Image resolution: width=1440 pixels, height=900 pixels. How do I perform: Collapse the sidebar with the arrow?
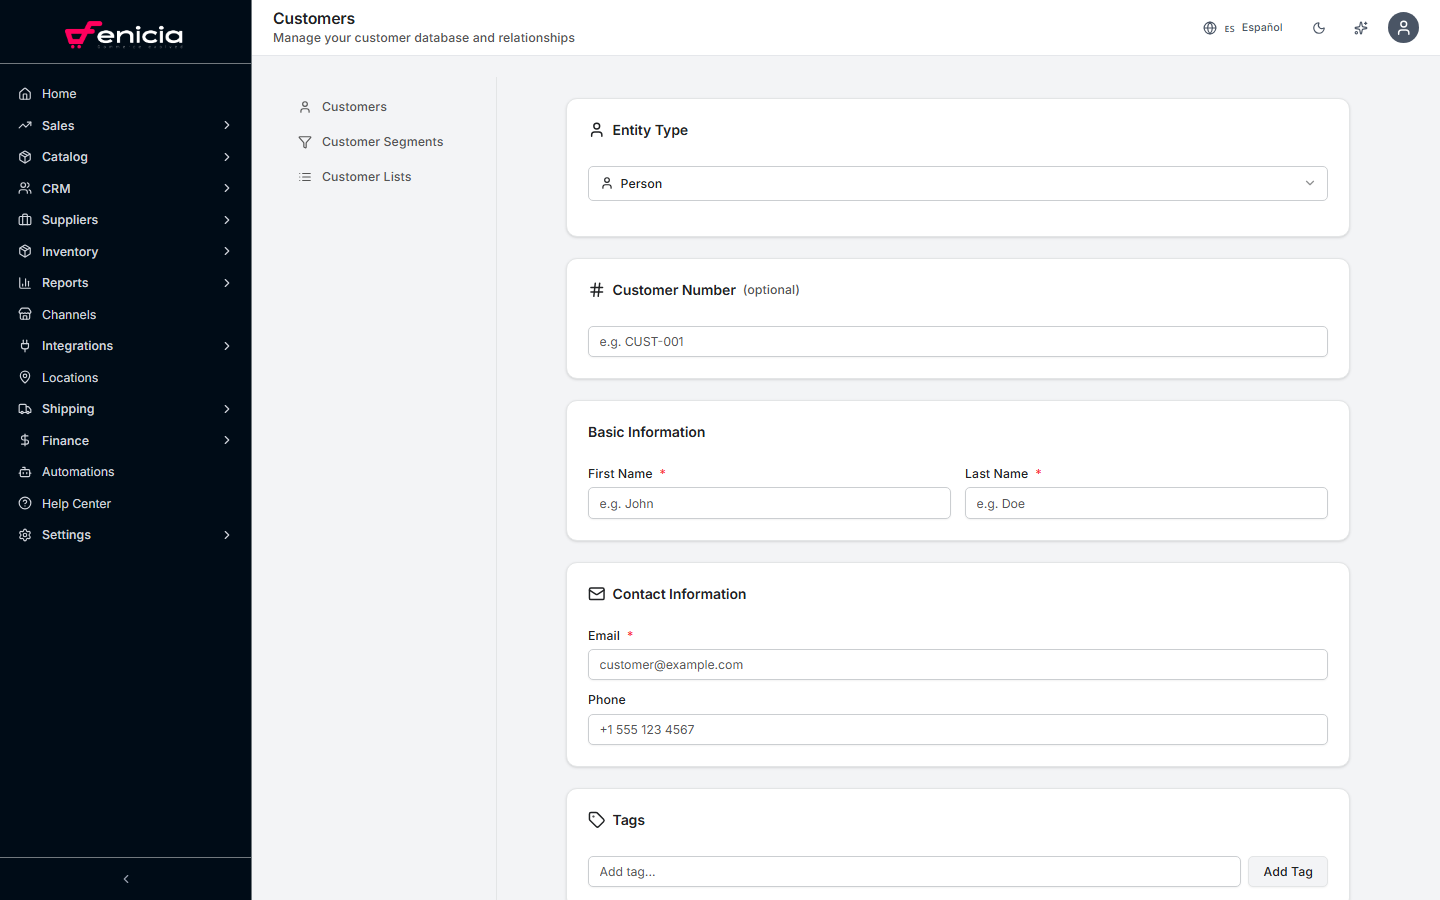[125, 878]
